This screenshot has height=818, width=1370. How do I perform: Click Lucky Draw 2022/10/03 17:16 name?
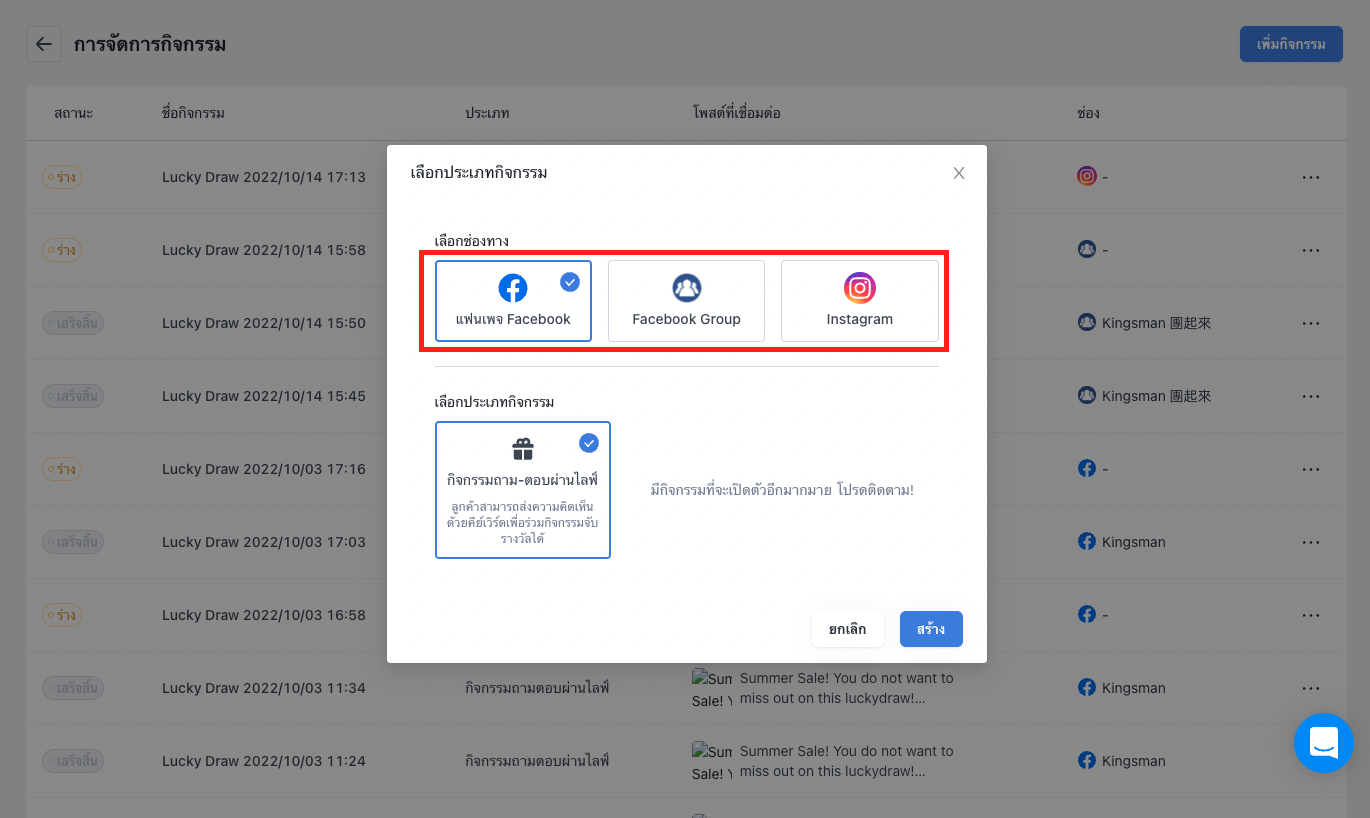264,469
